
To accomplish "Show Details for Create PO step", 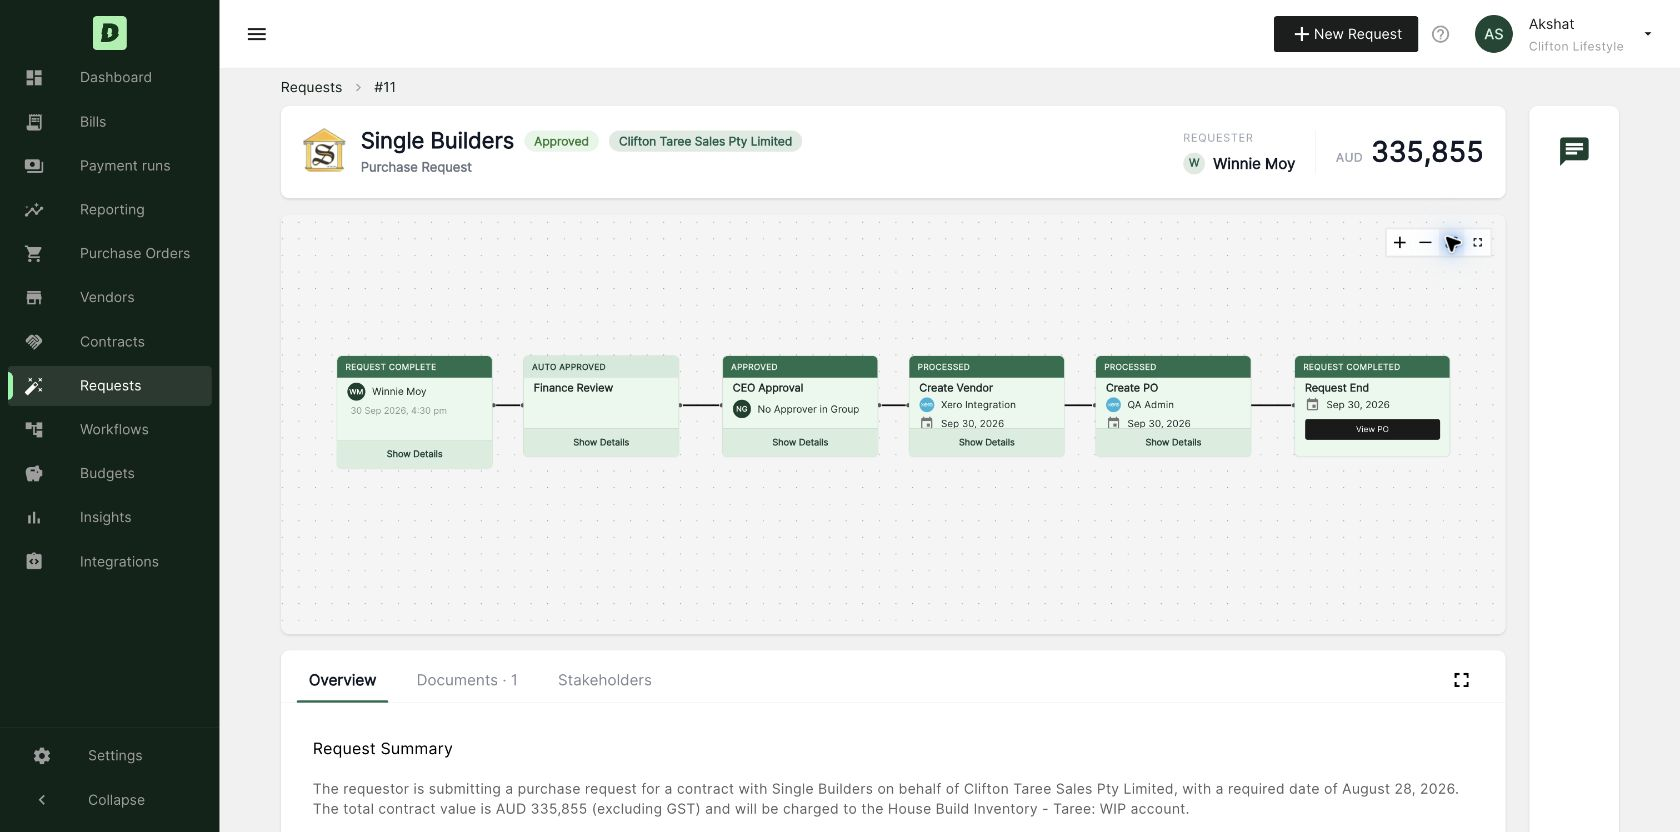I will click(x=1173, y=442).
